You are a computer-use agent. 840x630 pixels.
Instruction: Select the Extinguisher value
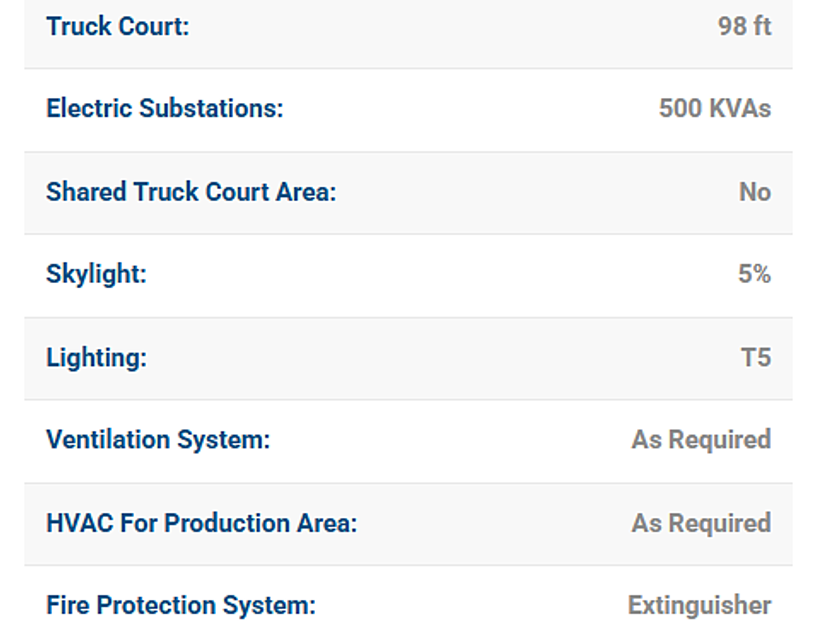point(699,606)
